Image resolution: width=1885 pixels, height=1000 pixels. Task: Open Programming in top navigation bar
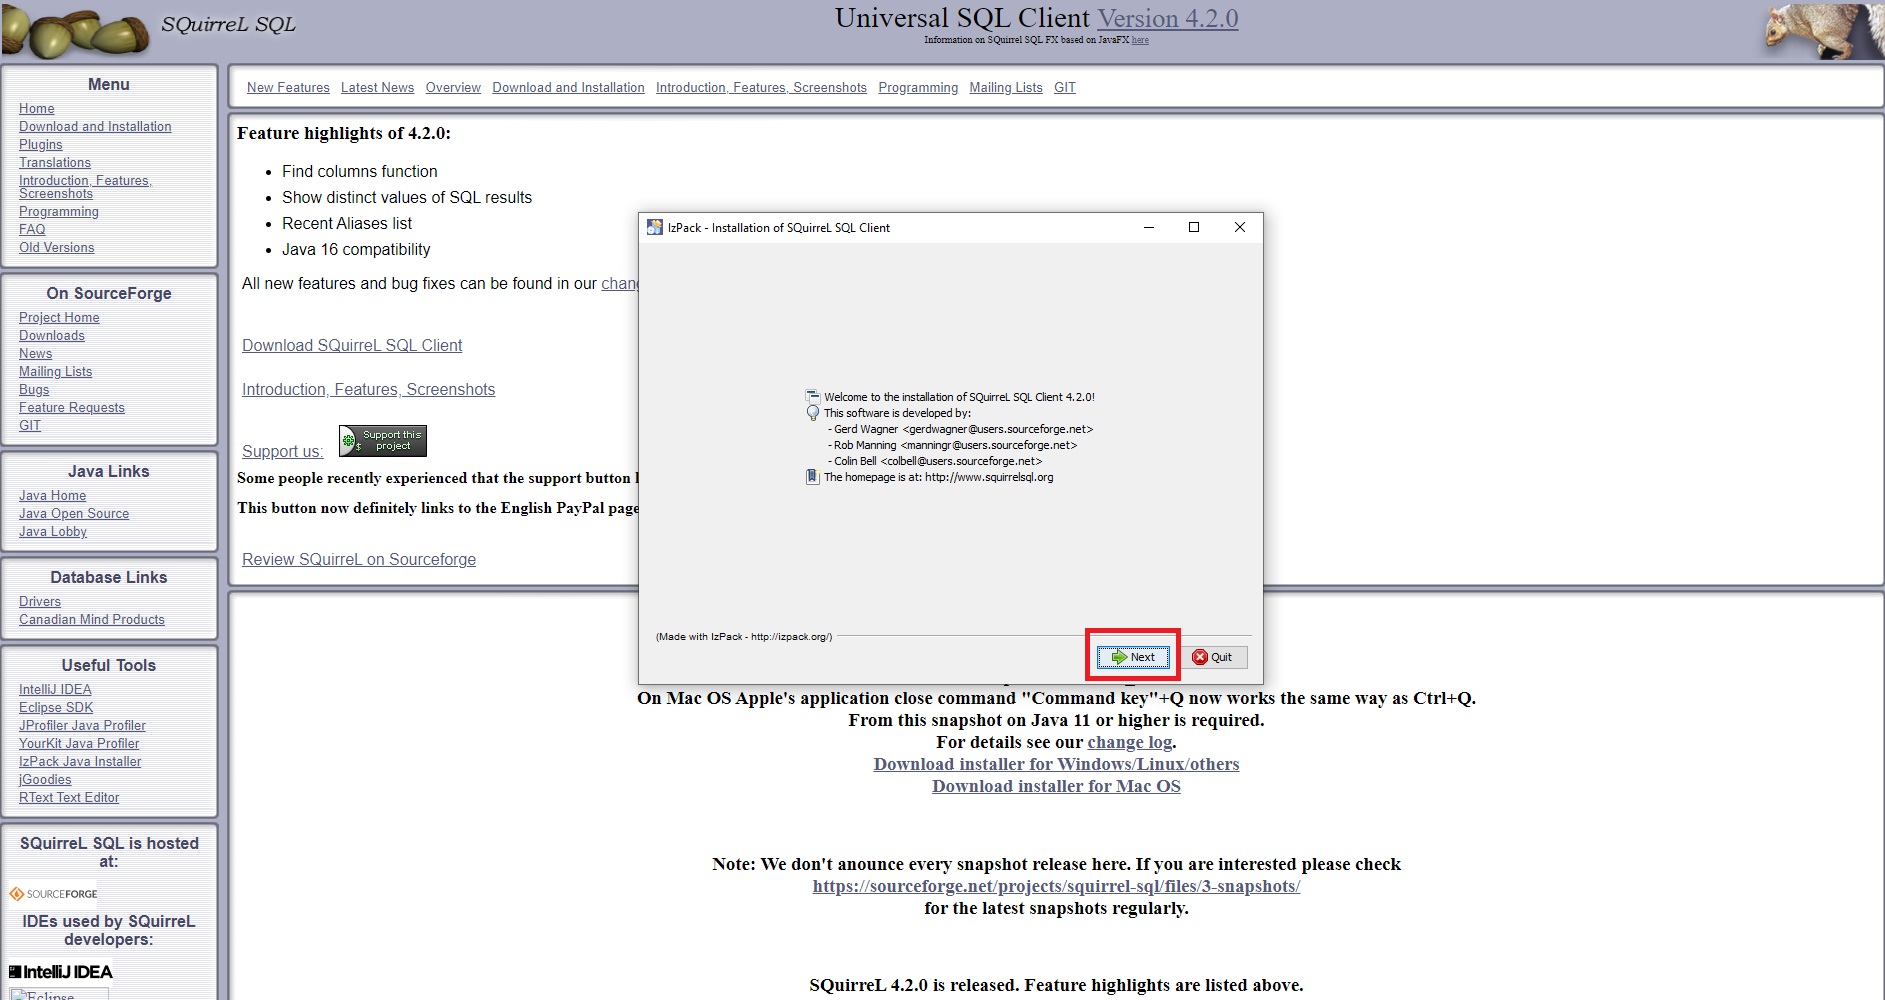coord(918,88)
